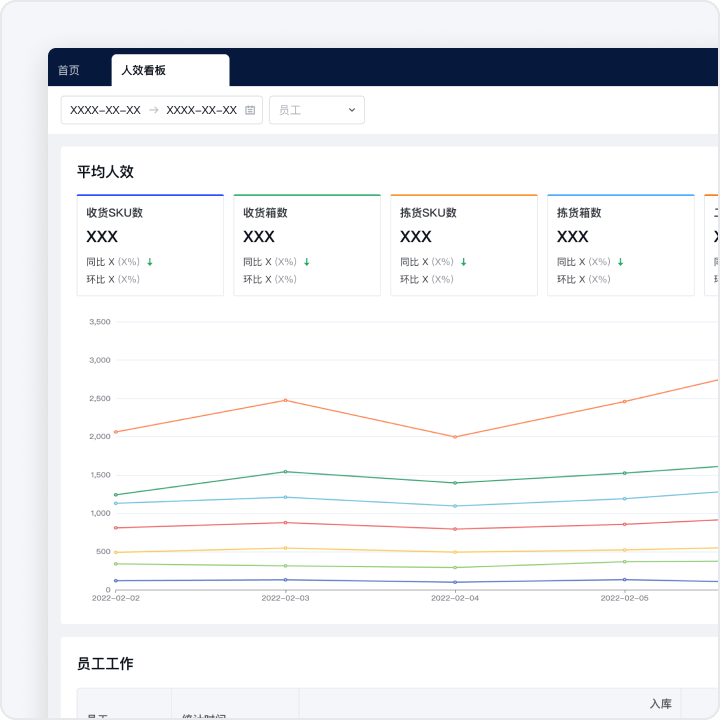Click the start date input field

[105, 110]
